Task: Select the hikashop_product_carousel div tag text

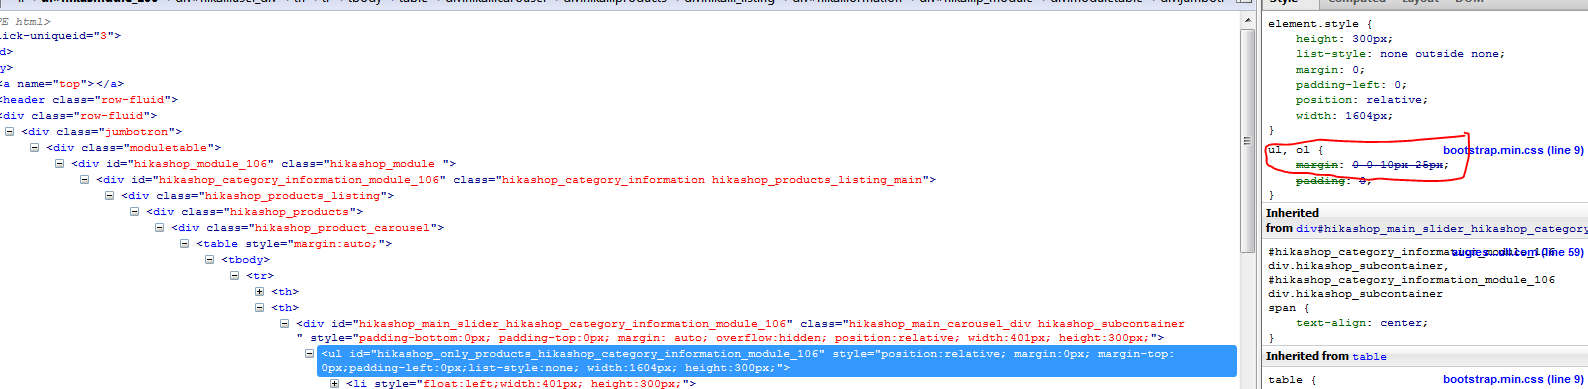Action: [308, 228]
